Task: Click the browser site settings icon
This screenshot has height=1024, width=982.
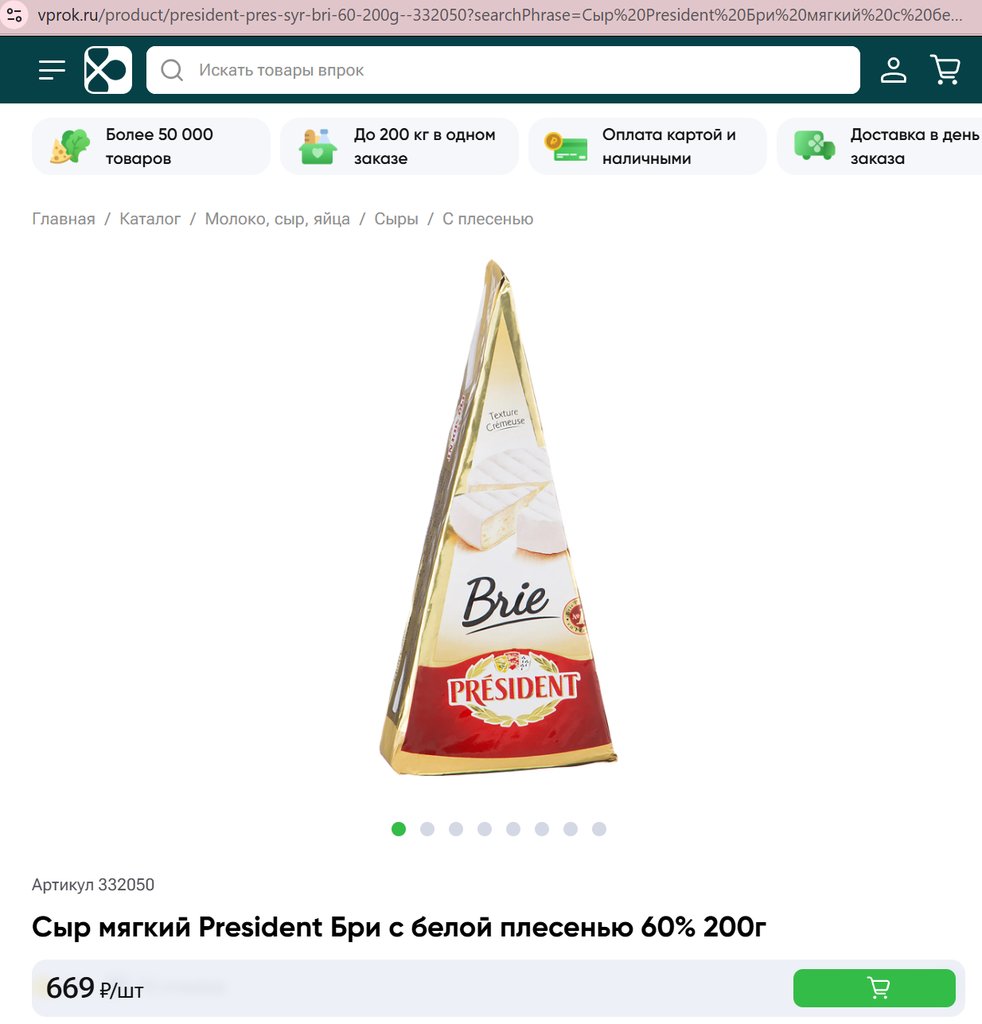Action: pyautogui.click(x=14, y=15)
